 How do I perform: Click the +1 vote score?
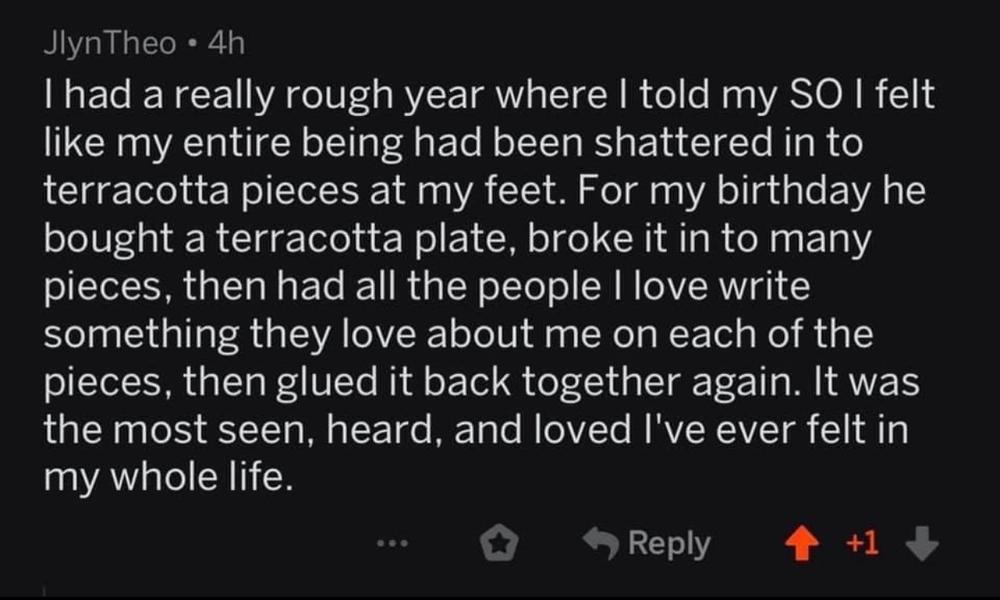pos(862,544)
